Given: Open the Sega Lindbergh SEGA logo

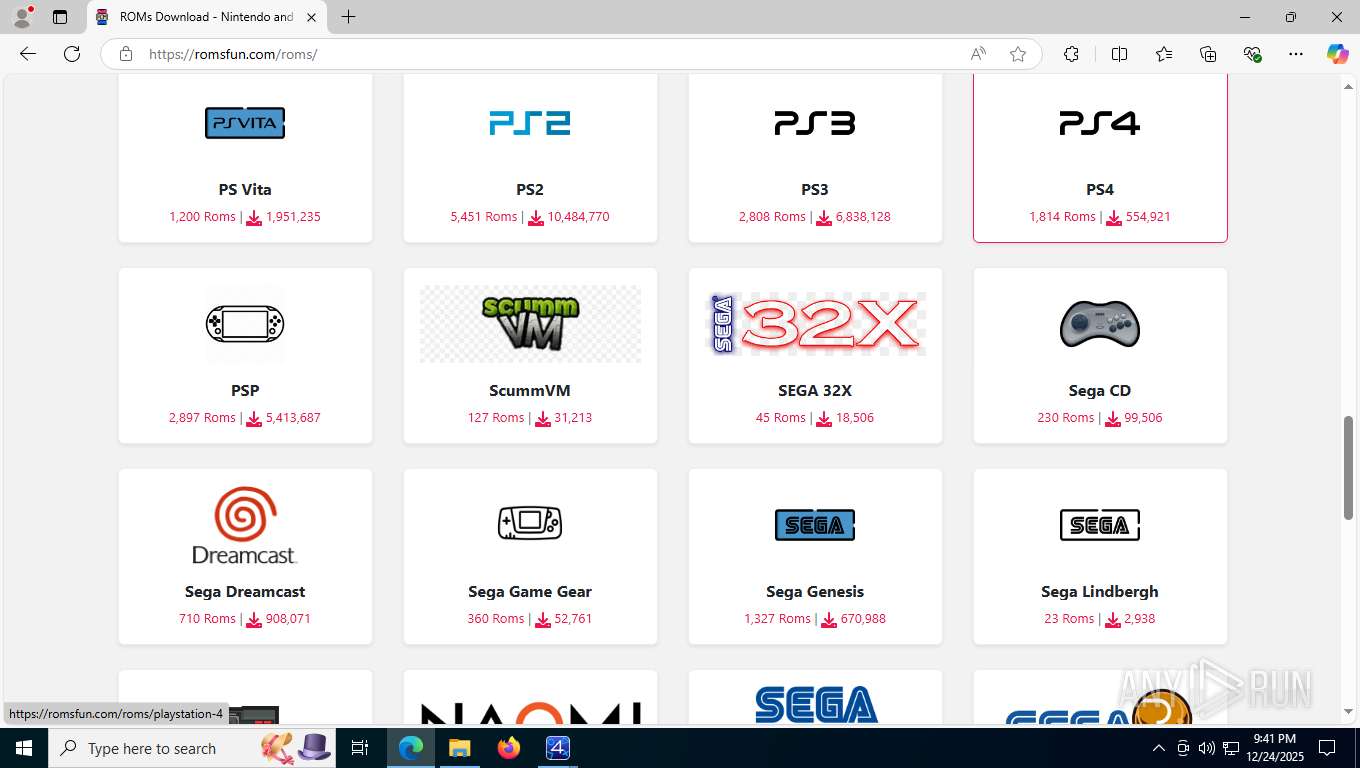Looking at the screenshot, I should point(1100,525).
